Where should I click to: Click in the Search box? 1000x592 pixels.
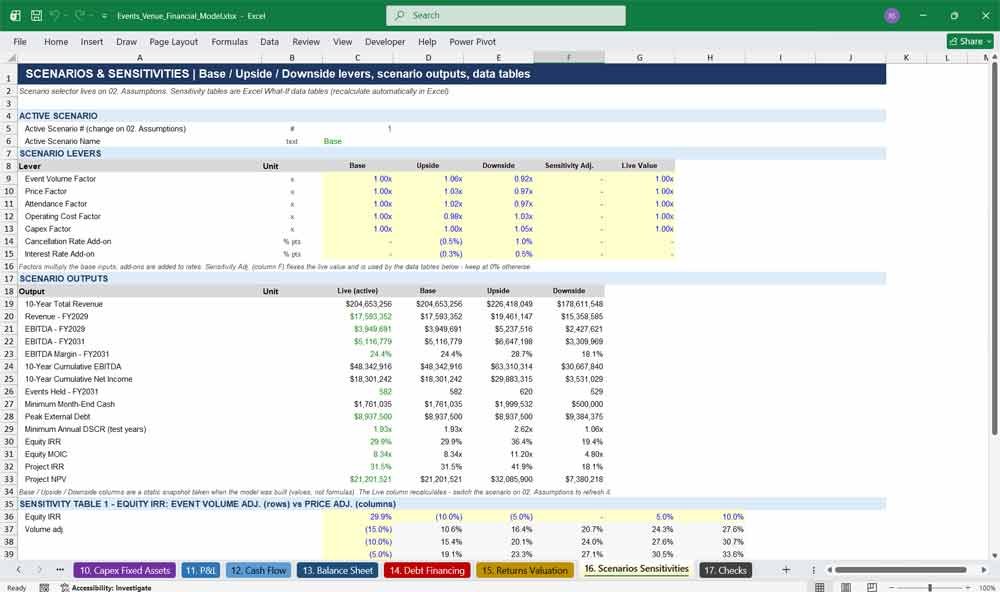(506, 15)
